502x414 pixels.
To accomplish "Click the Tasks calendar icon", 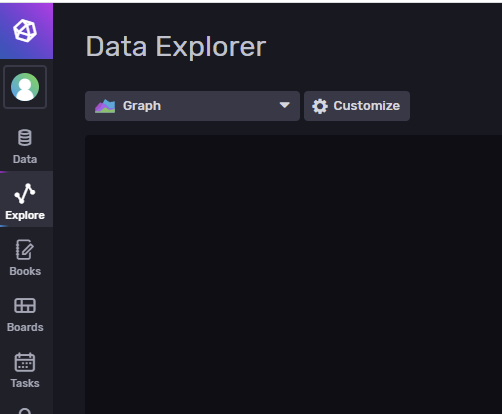I will [x=25, y=362].
